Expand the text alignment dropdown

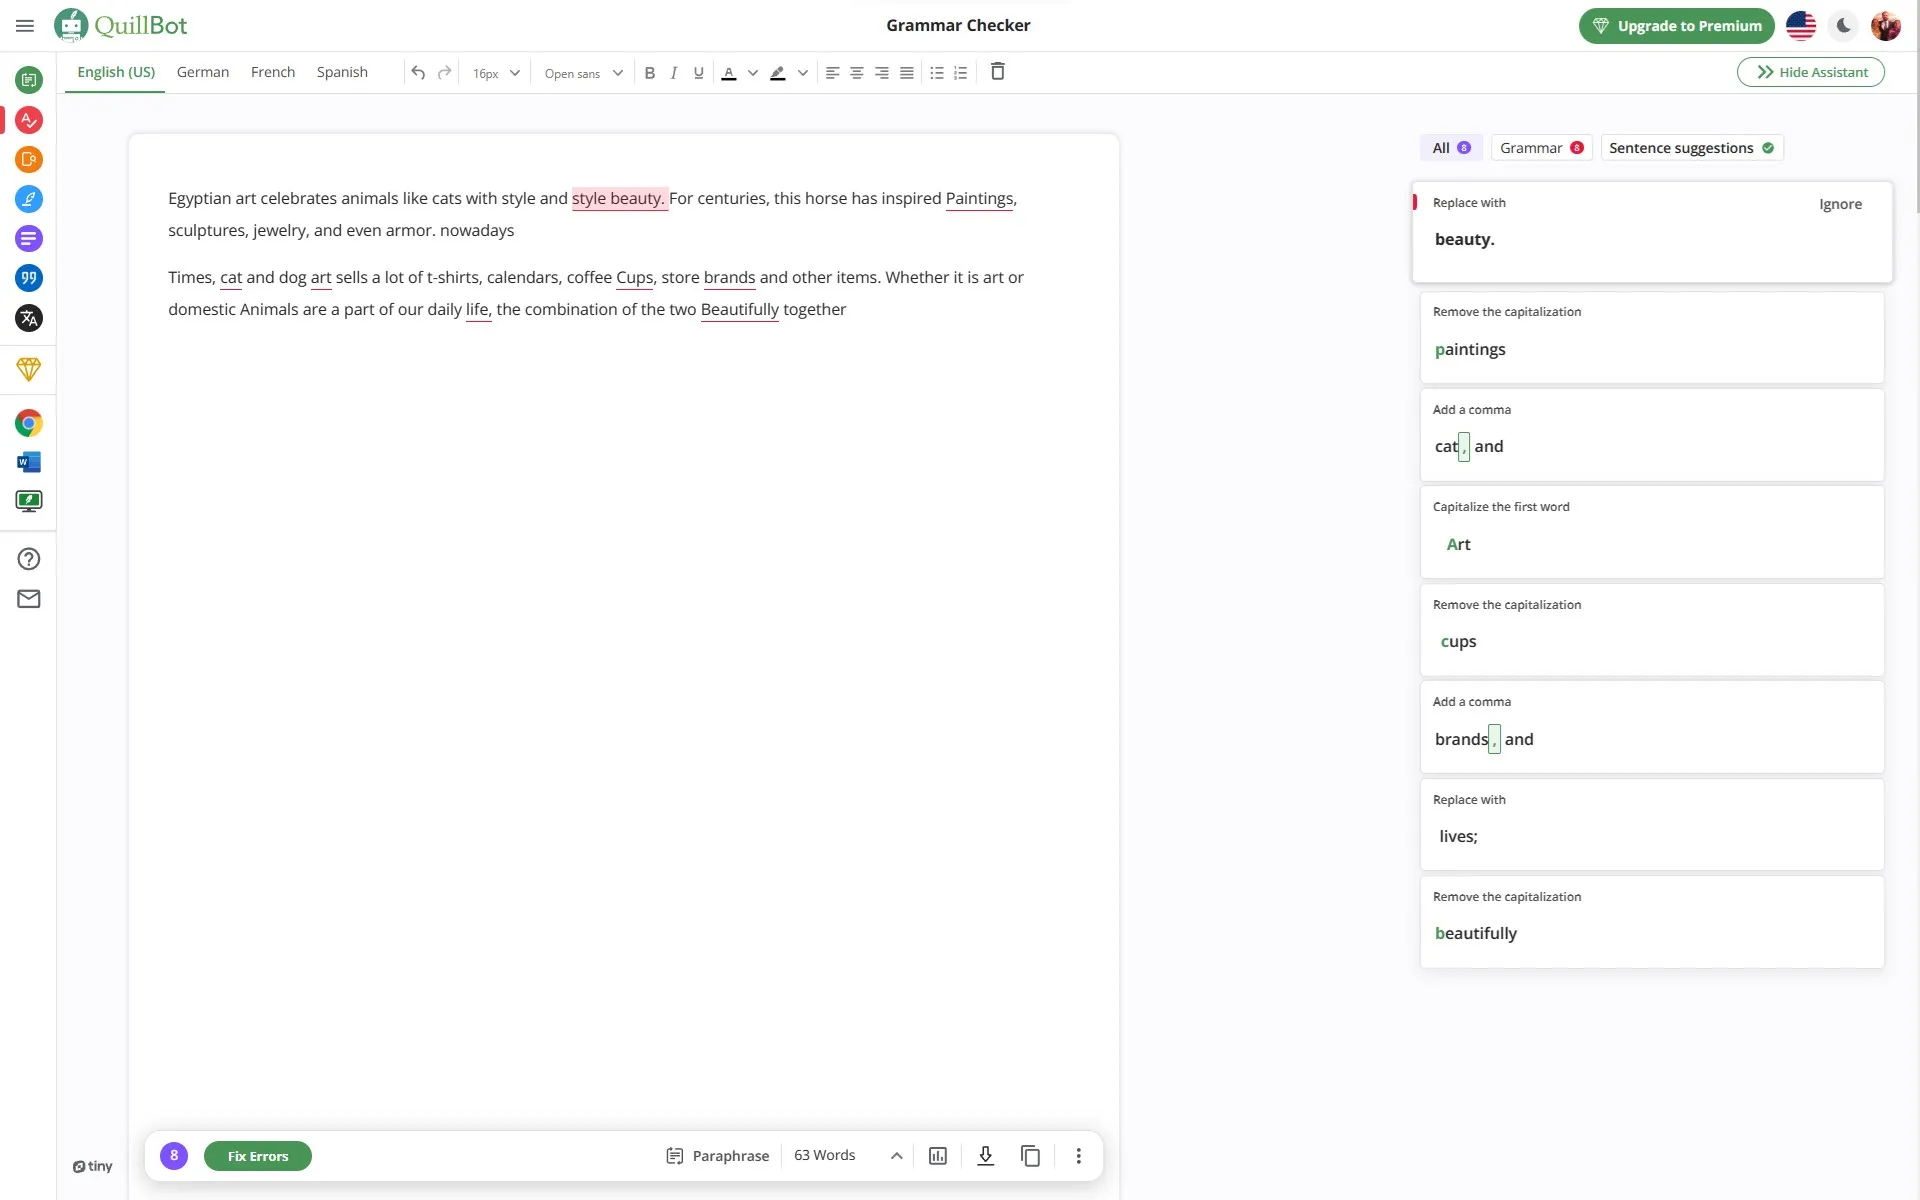click(832, 72)
